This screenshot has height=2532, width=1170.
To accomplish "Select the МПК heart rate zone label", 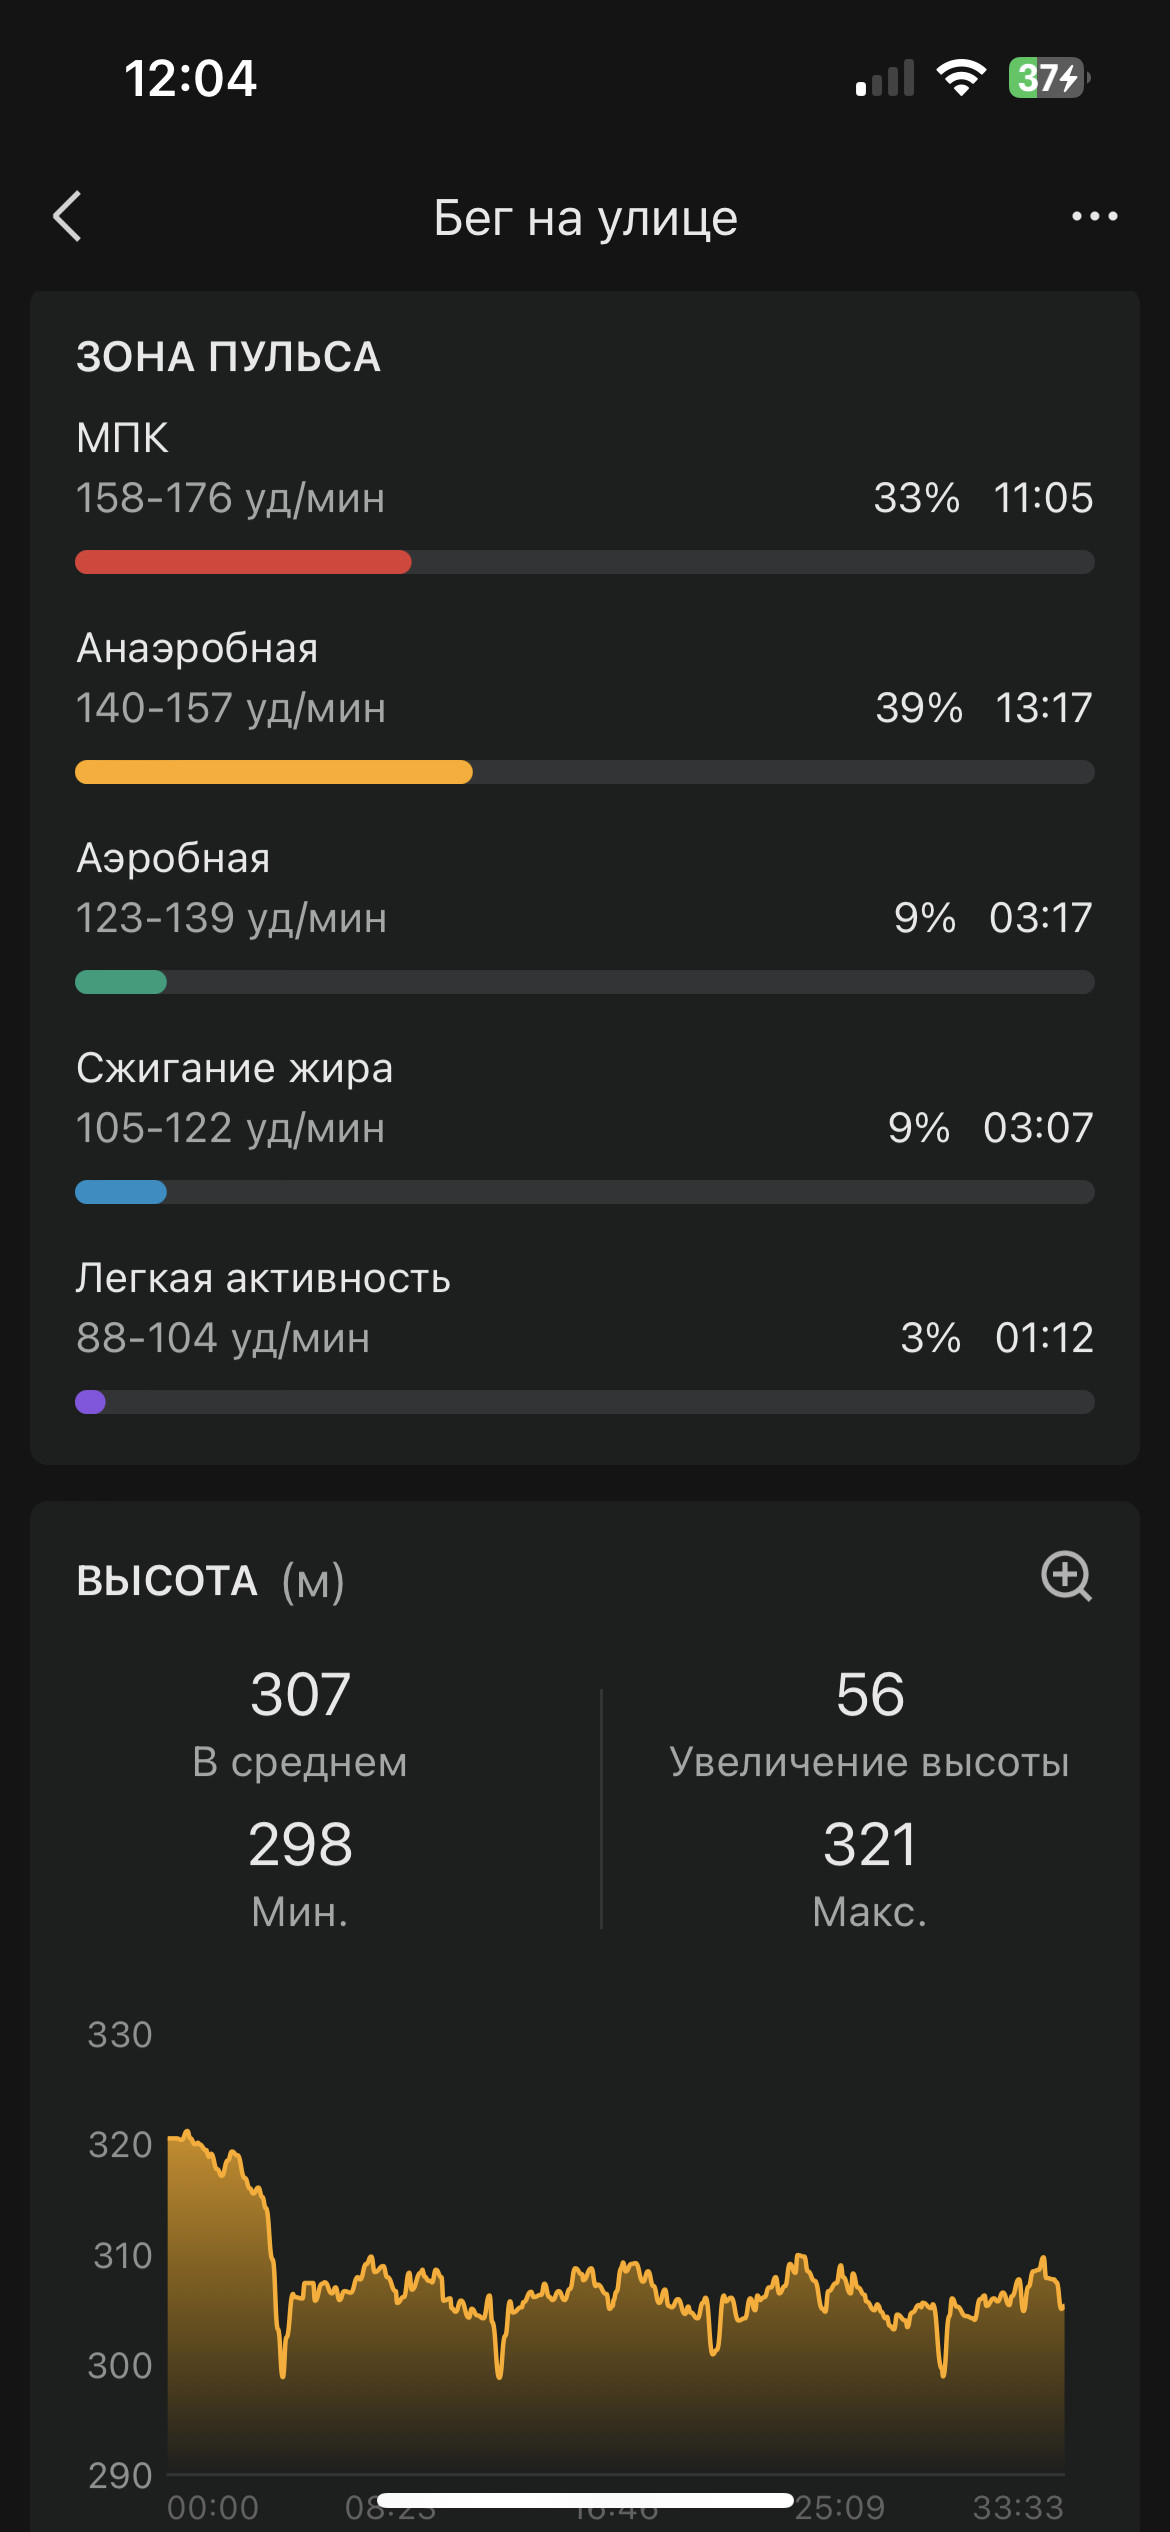I will pos(123,438).
